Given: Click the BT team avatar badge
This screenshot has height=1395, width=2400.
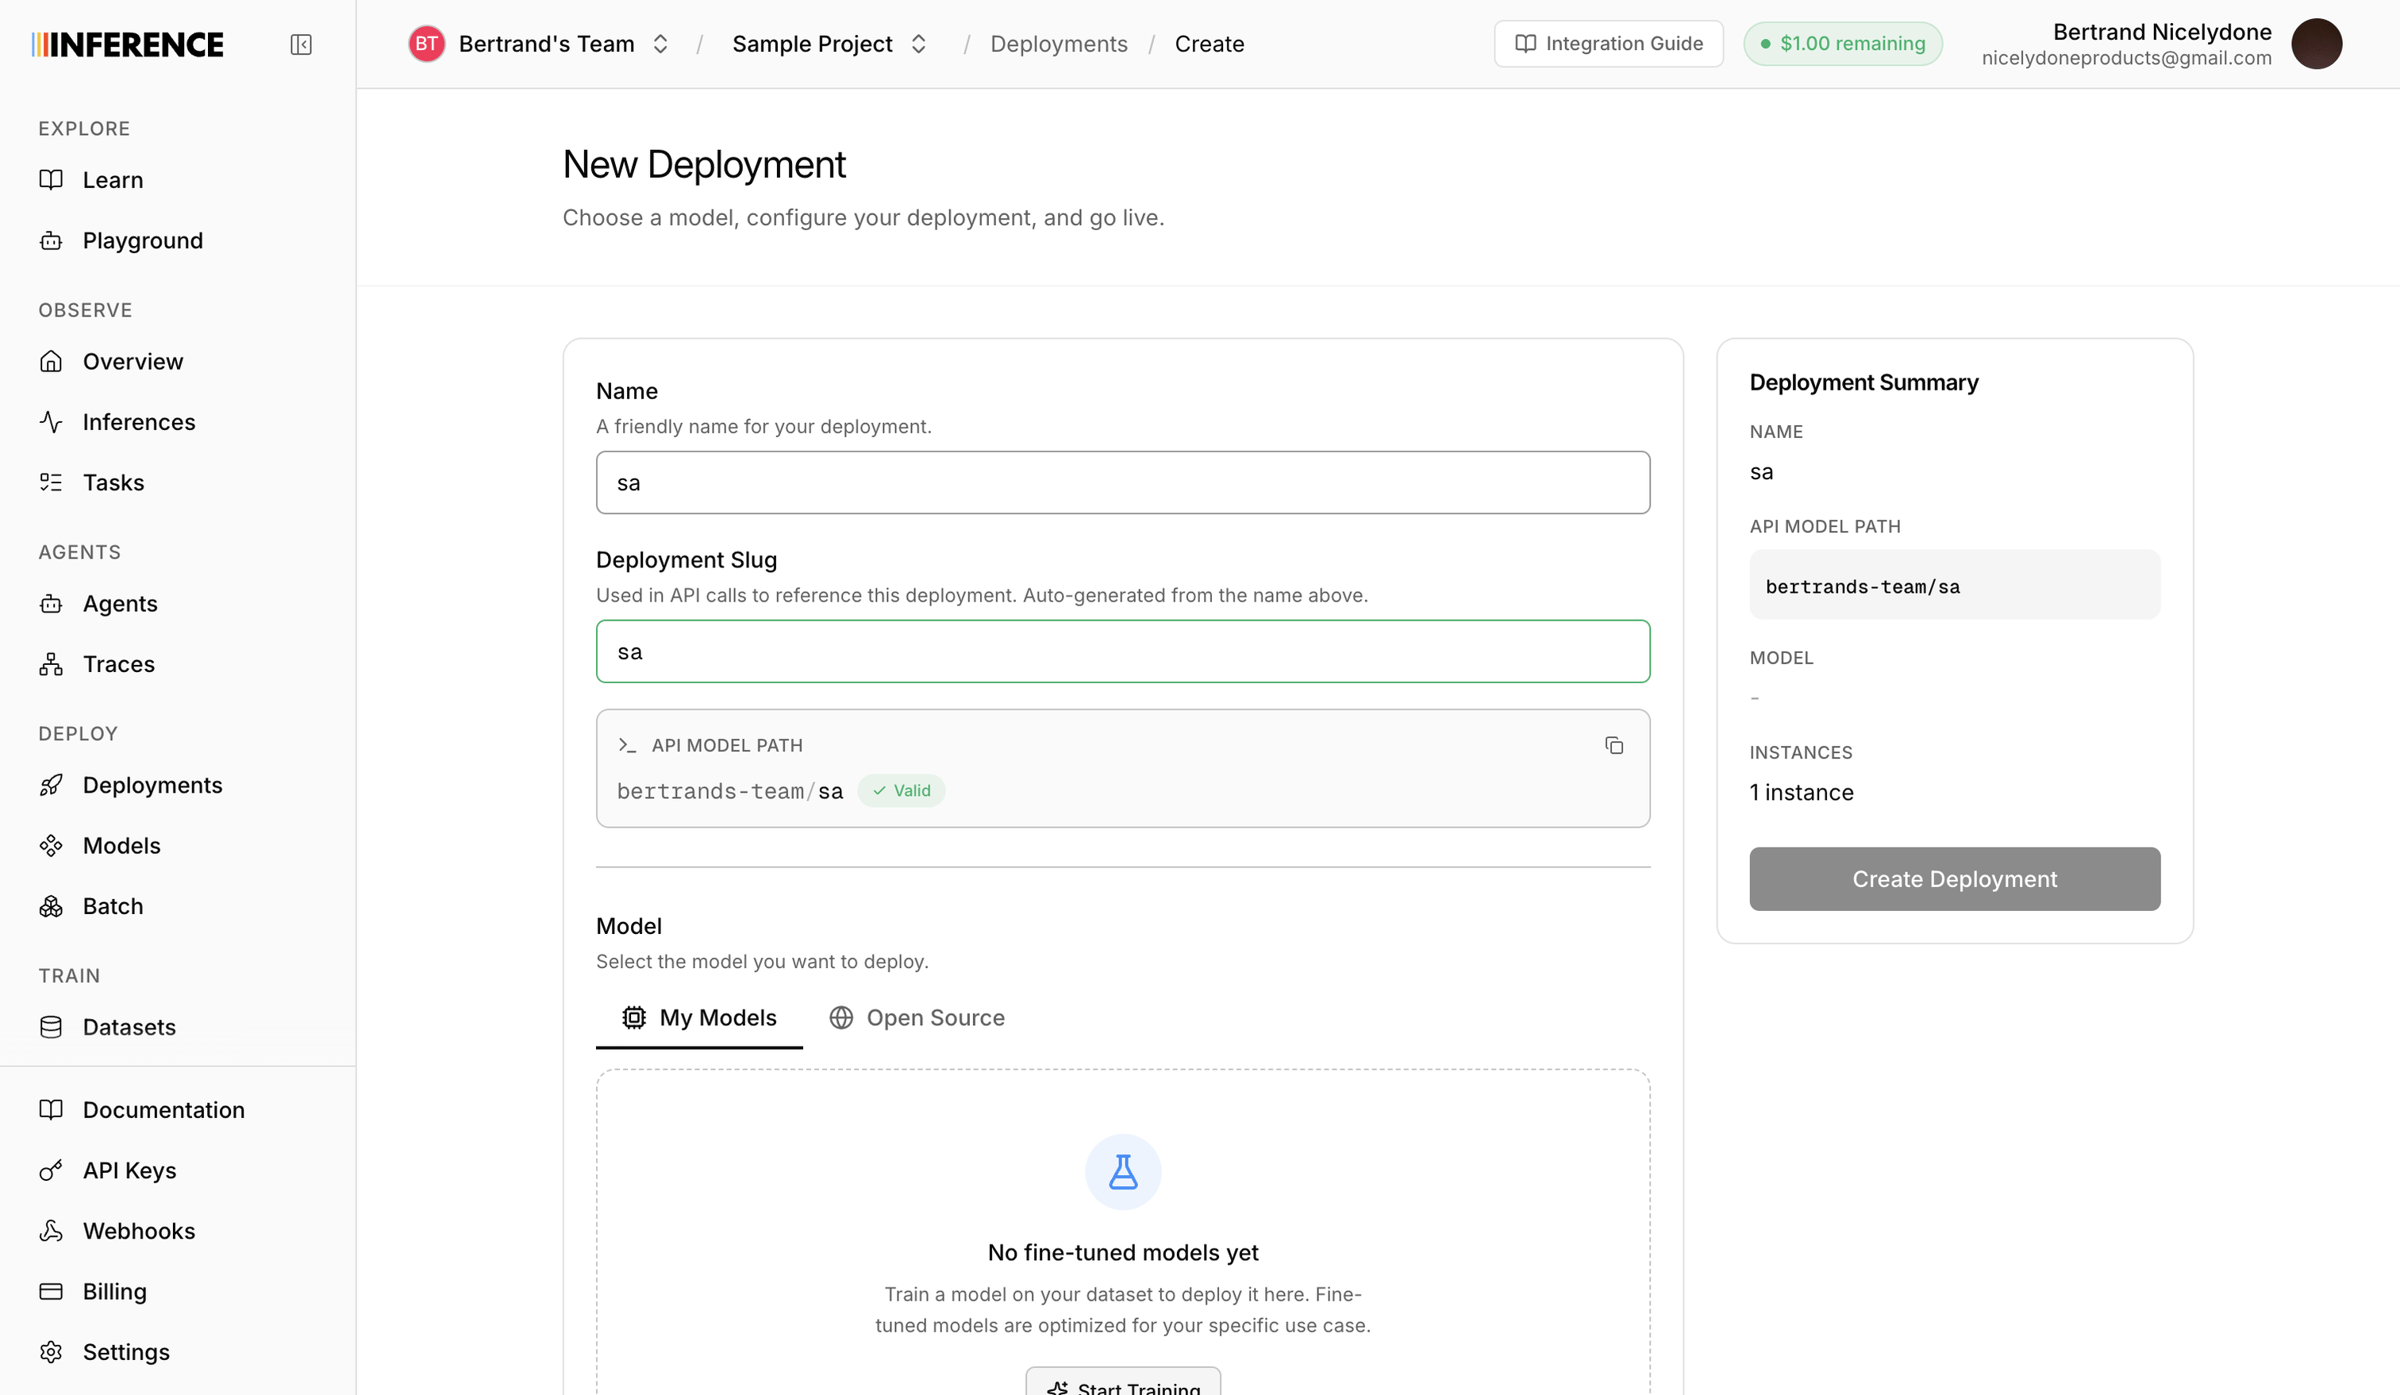Looking at the screenshot, I should (427, 44).
